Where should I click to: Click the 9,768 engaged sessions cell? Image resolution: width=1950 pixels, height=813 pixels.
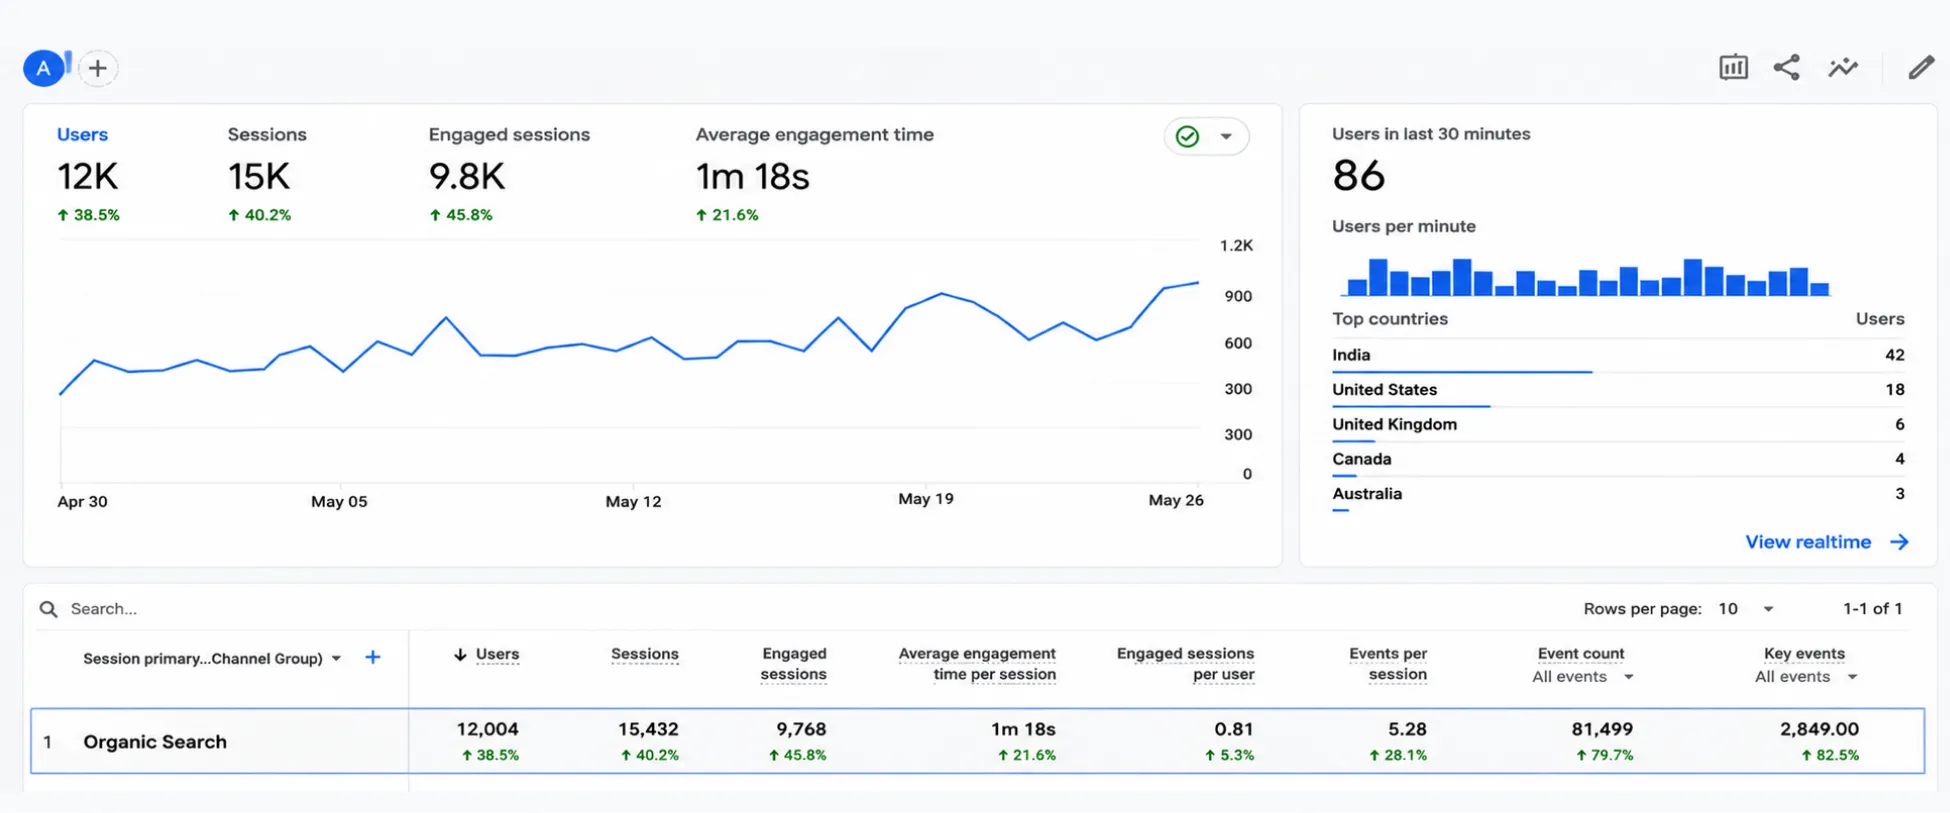[801, 729]
